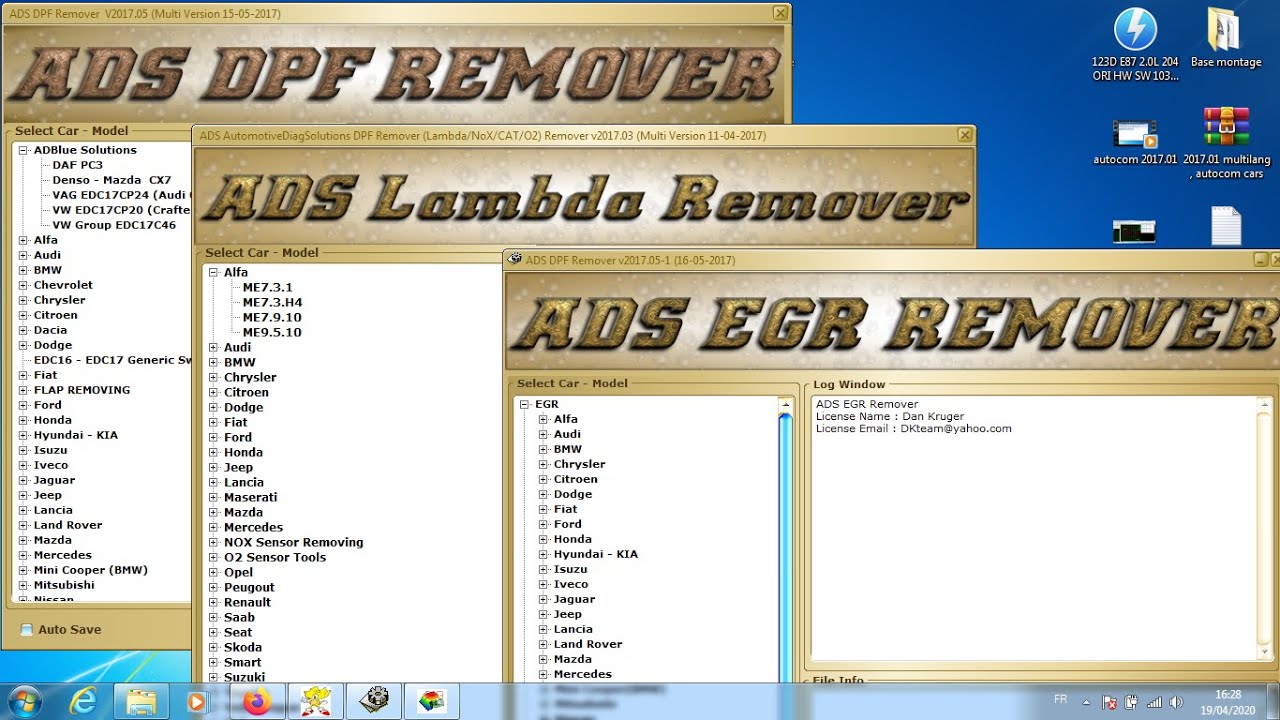Expand the Audi node in Lambda Remover

213,347
